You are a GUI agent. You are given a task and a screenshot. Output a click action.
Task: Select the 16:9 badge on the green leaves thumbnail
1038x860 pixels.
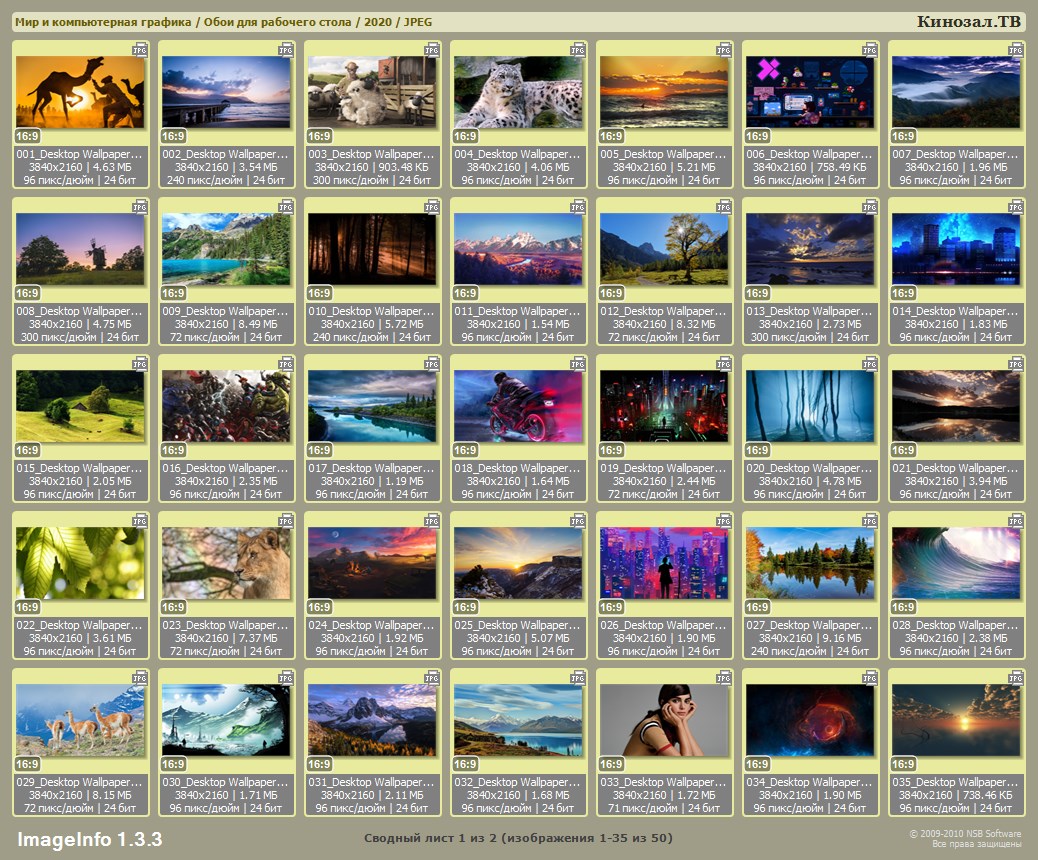click(x=27, y=607)
